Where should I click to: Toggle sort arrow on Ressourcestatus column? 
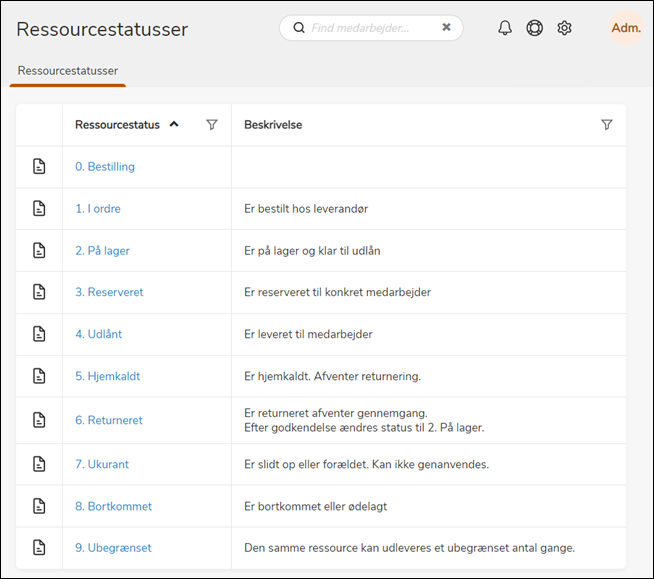tap(174, 125)
